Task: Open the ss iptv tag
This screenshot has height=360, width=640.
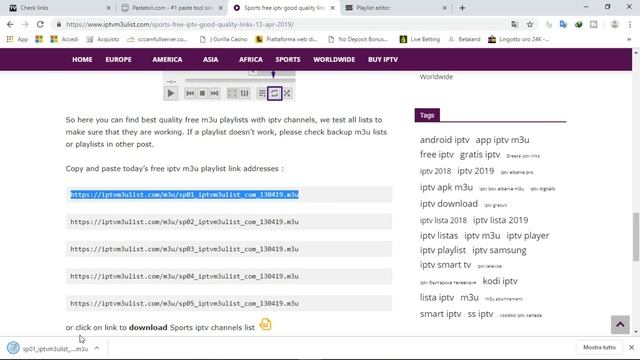Action: (x=480, y=314)
